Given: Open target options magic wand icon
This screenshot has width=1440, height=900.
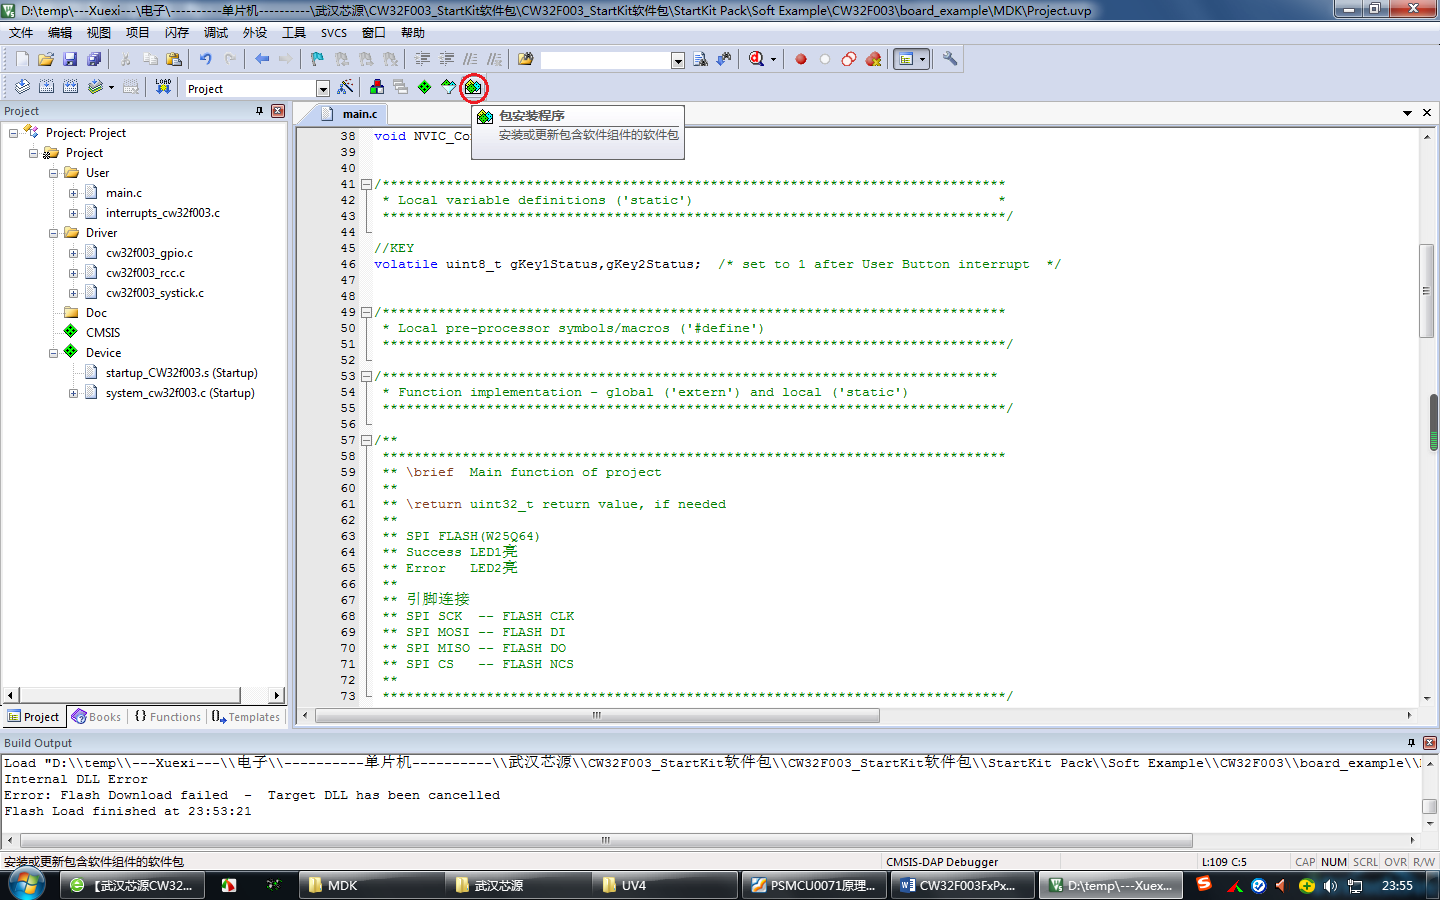Looking at the screenshot, I should click(x=346, y=87).
